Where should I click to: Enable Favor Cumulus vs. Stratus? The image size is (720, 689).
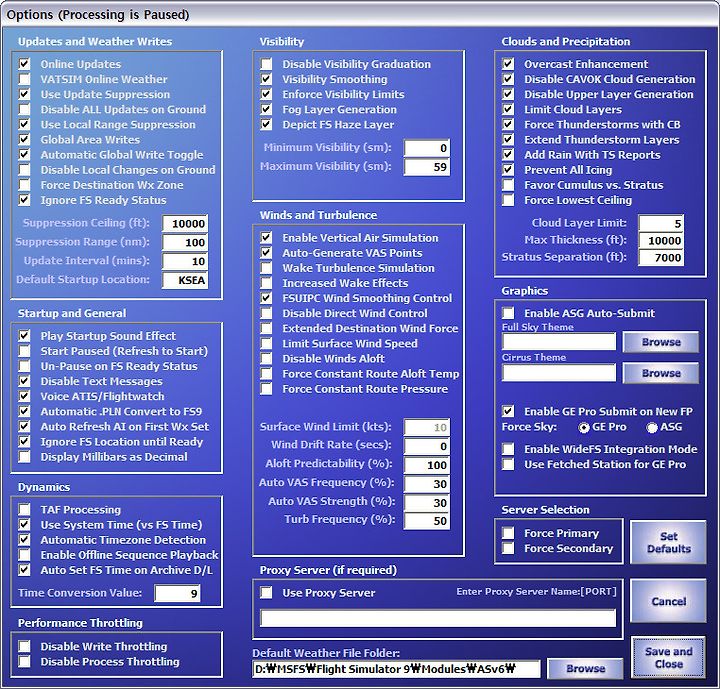(x=508, y=185)
